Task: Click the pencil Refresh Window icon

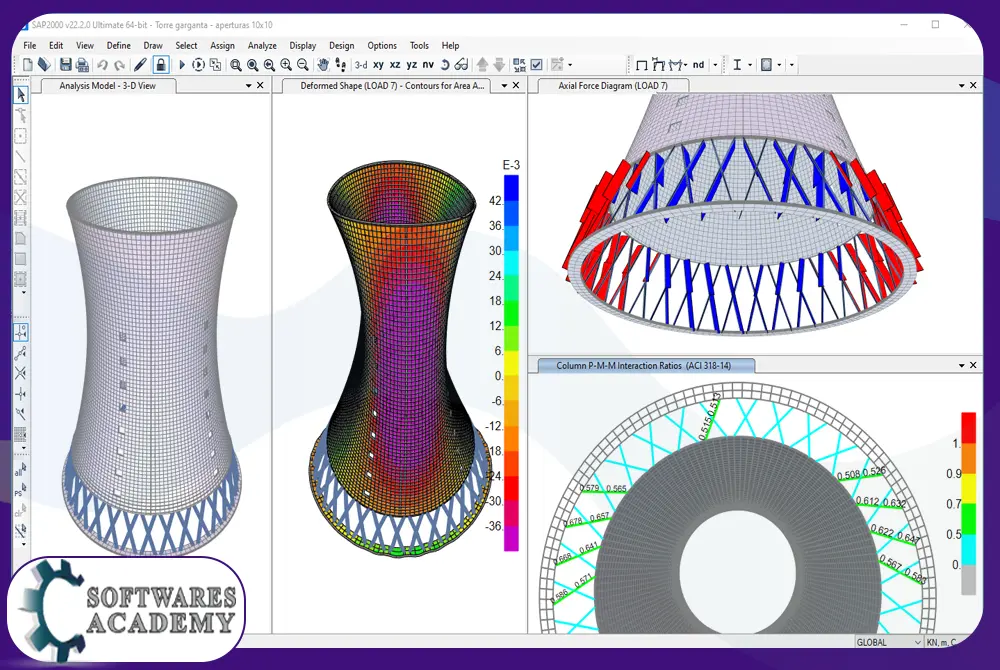Action: 140,64
